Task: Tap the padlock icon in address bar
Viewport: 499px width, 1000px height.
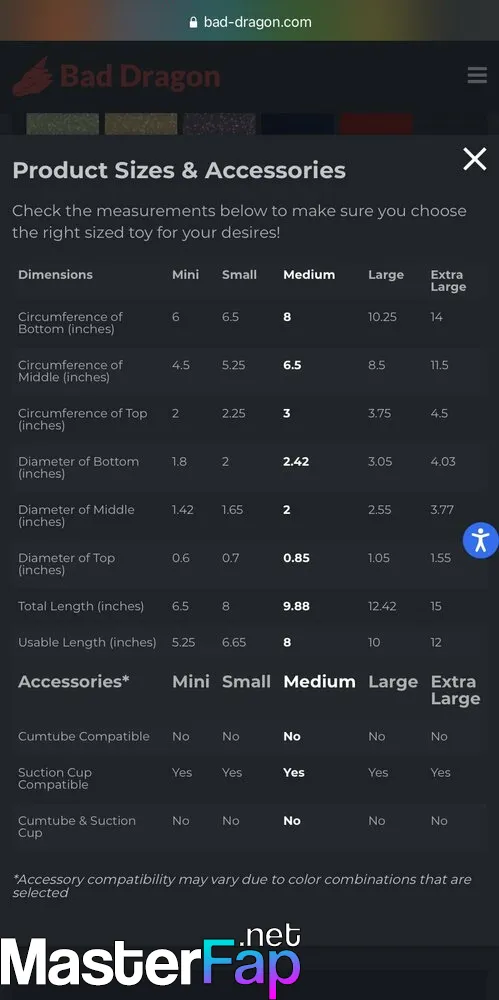Action: [x=193, y=22]
